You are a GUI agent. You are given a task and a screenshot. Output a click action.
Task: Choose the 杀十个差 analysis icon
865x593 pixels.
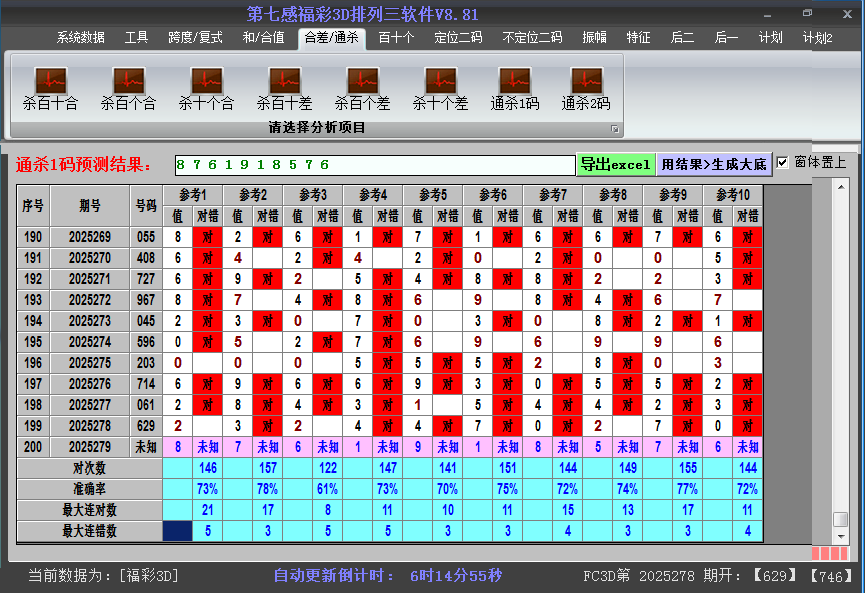pos(440,88)
